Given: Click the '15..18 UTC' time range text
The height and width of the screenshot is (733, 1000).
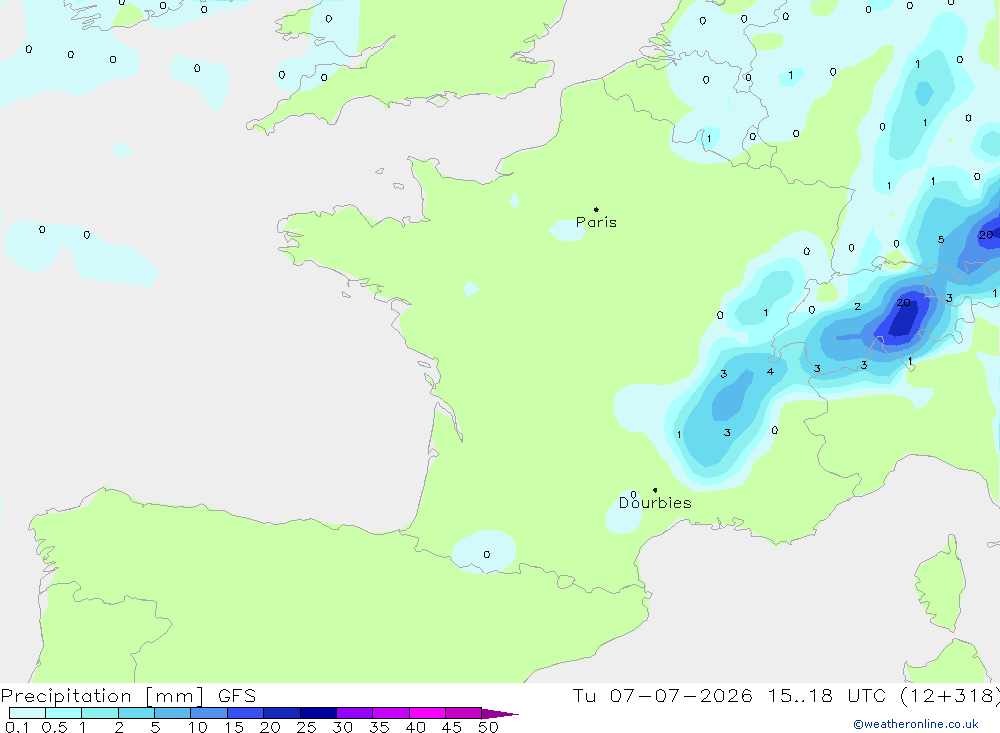Looking at the screenshot, I should coord(827,696).
